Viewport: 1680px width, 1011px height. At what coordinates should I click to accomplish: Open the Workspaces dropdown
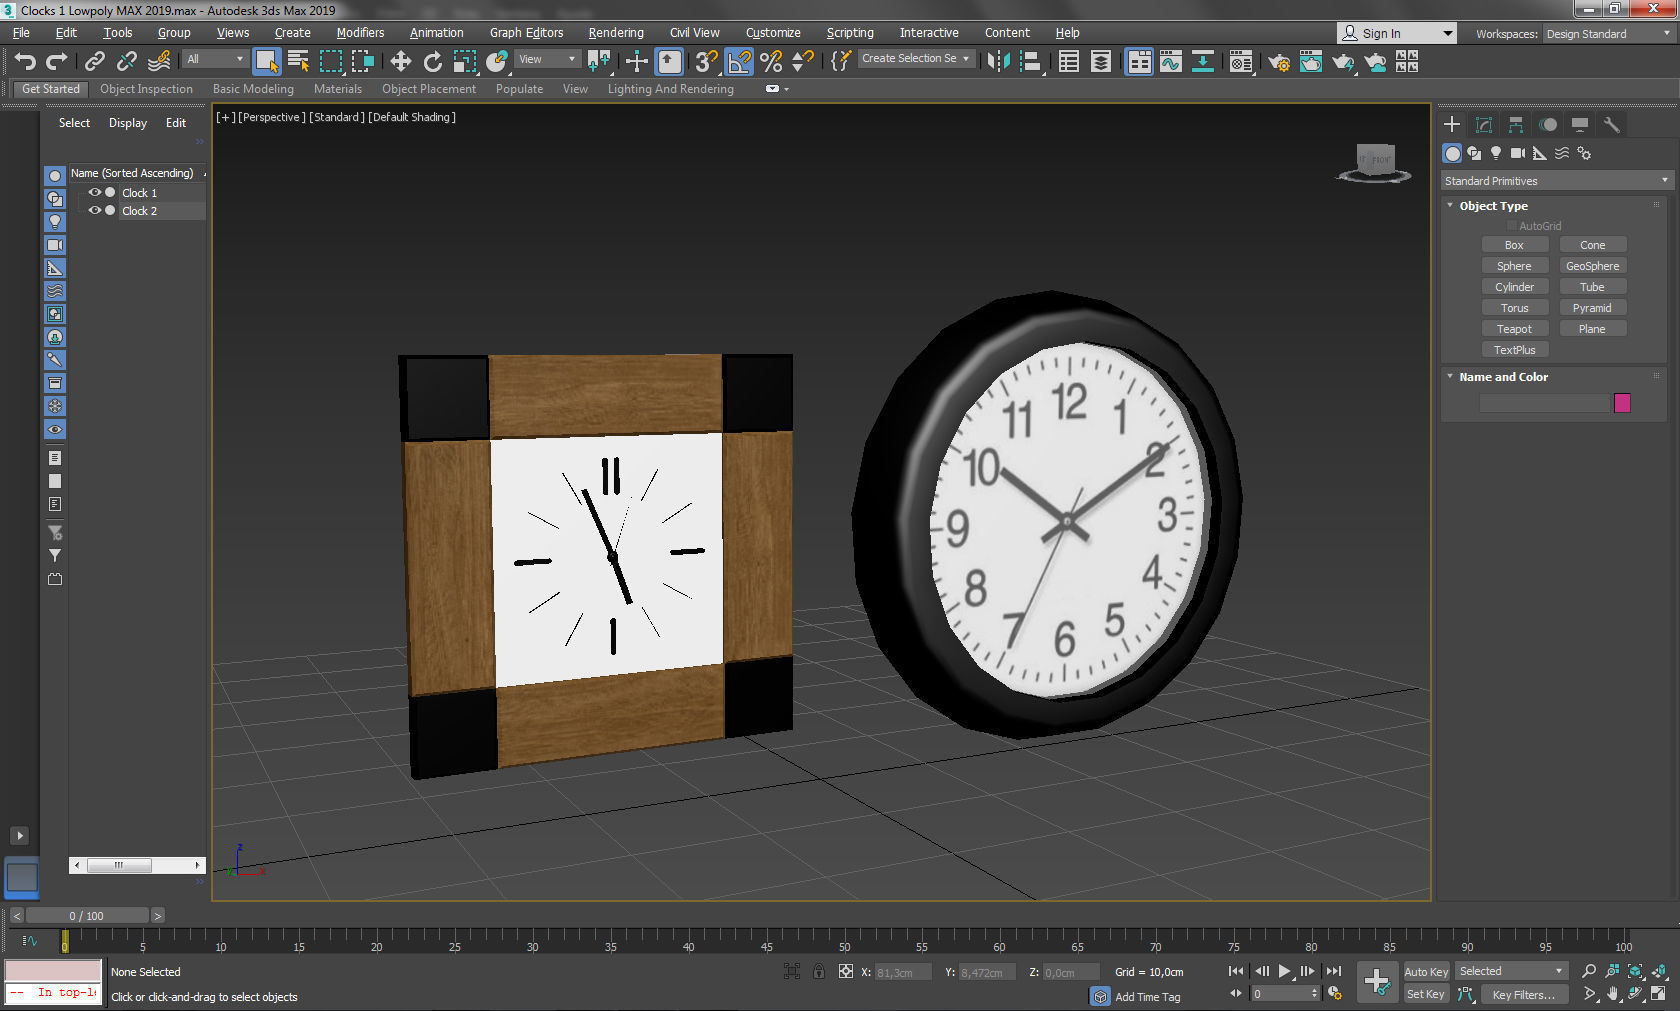[1607, 33]
